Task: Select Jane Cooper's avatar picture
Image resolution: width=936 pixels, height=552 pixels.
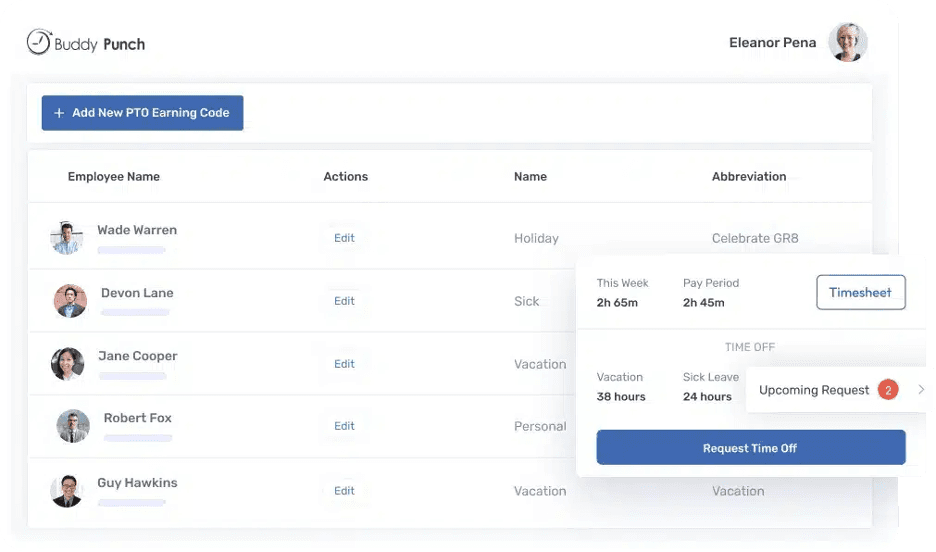Action: click(67, 364)
